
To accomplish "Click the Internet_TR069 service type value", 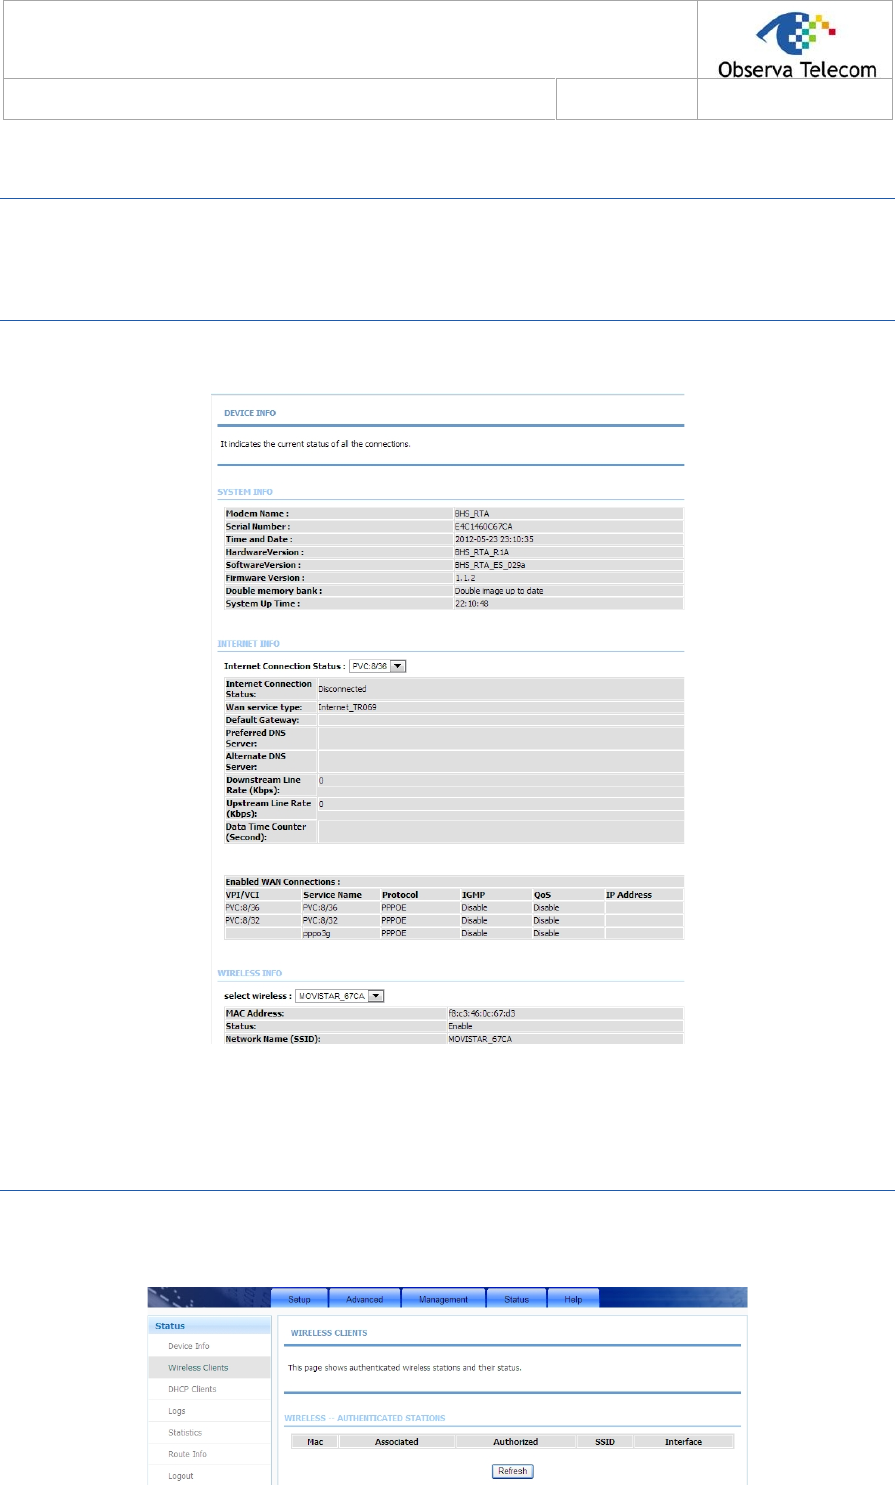I will click(347, 707).
